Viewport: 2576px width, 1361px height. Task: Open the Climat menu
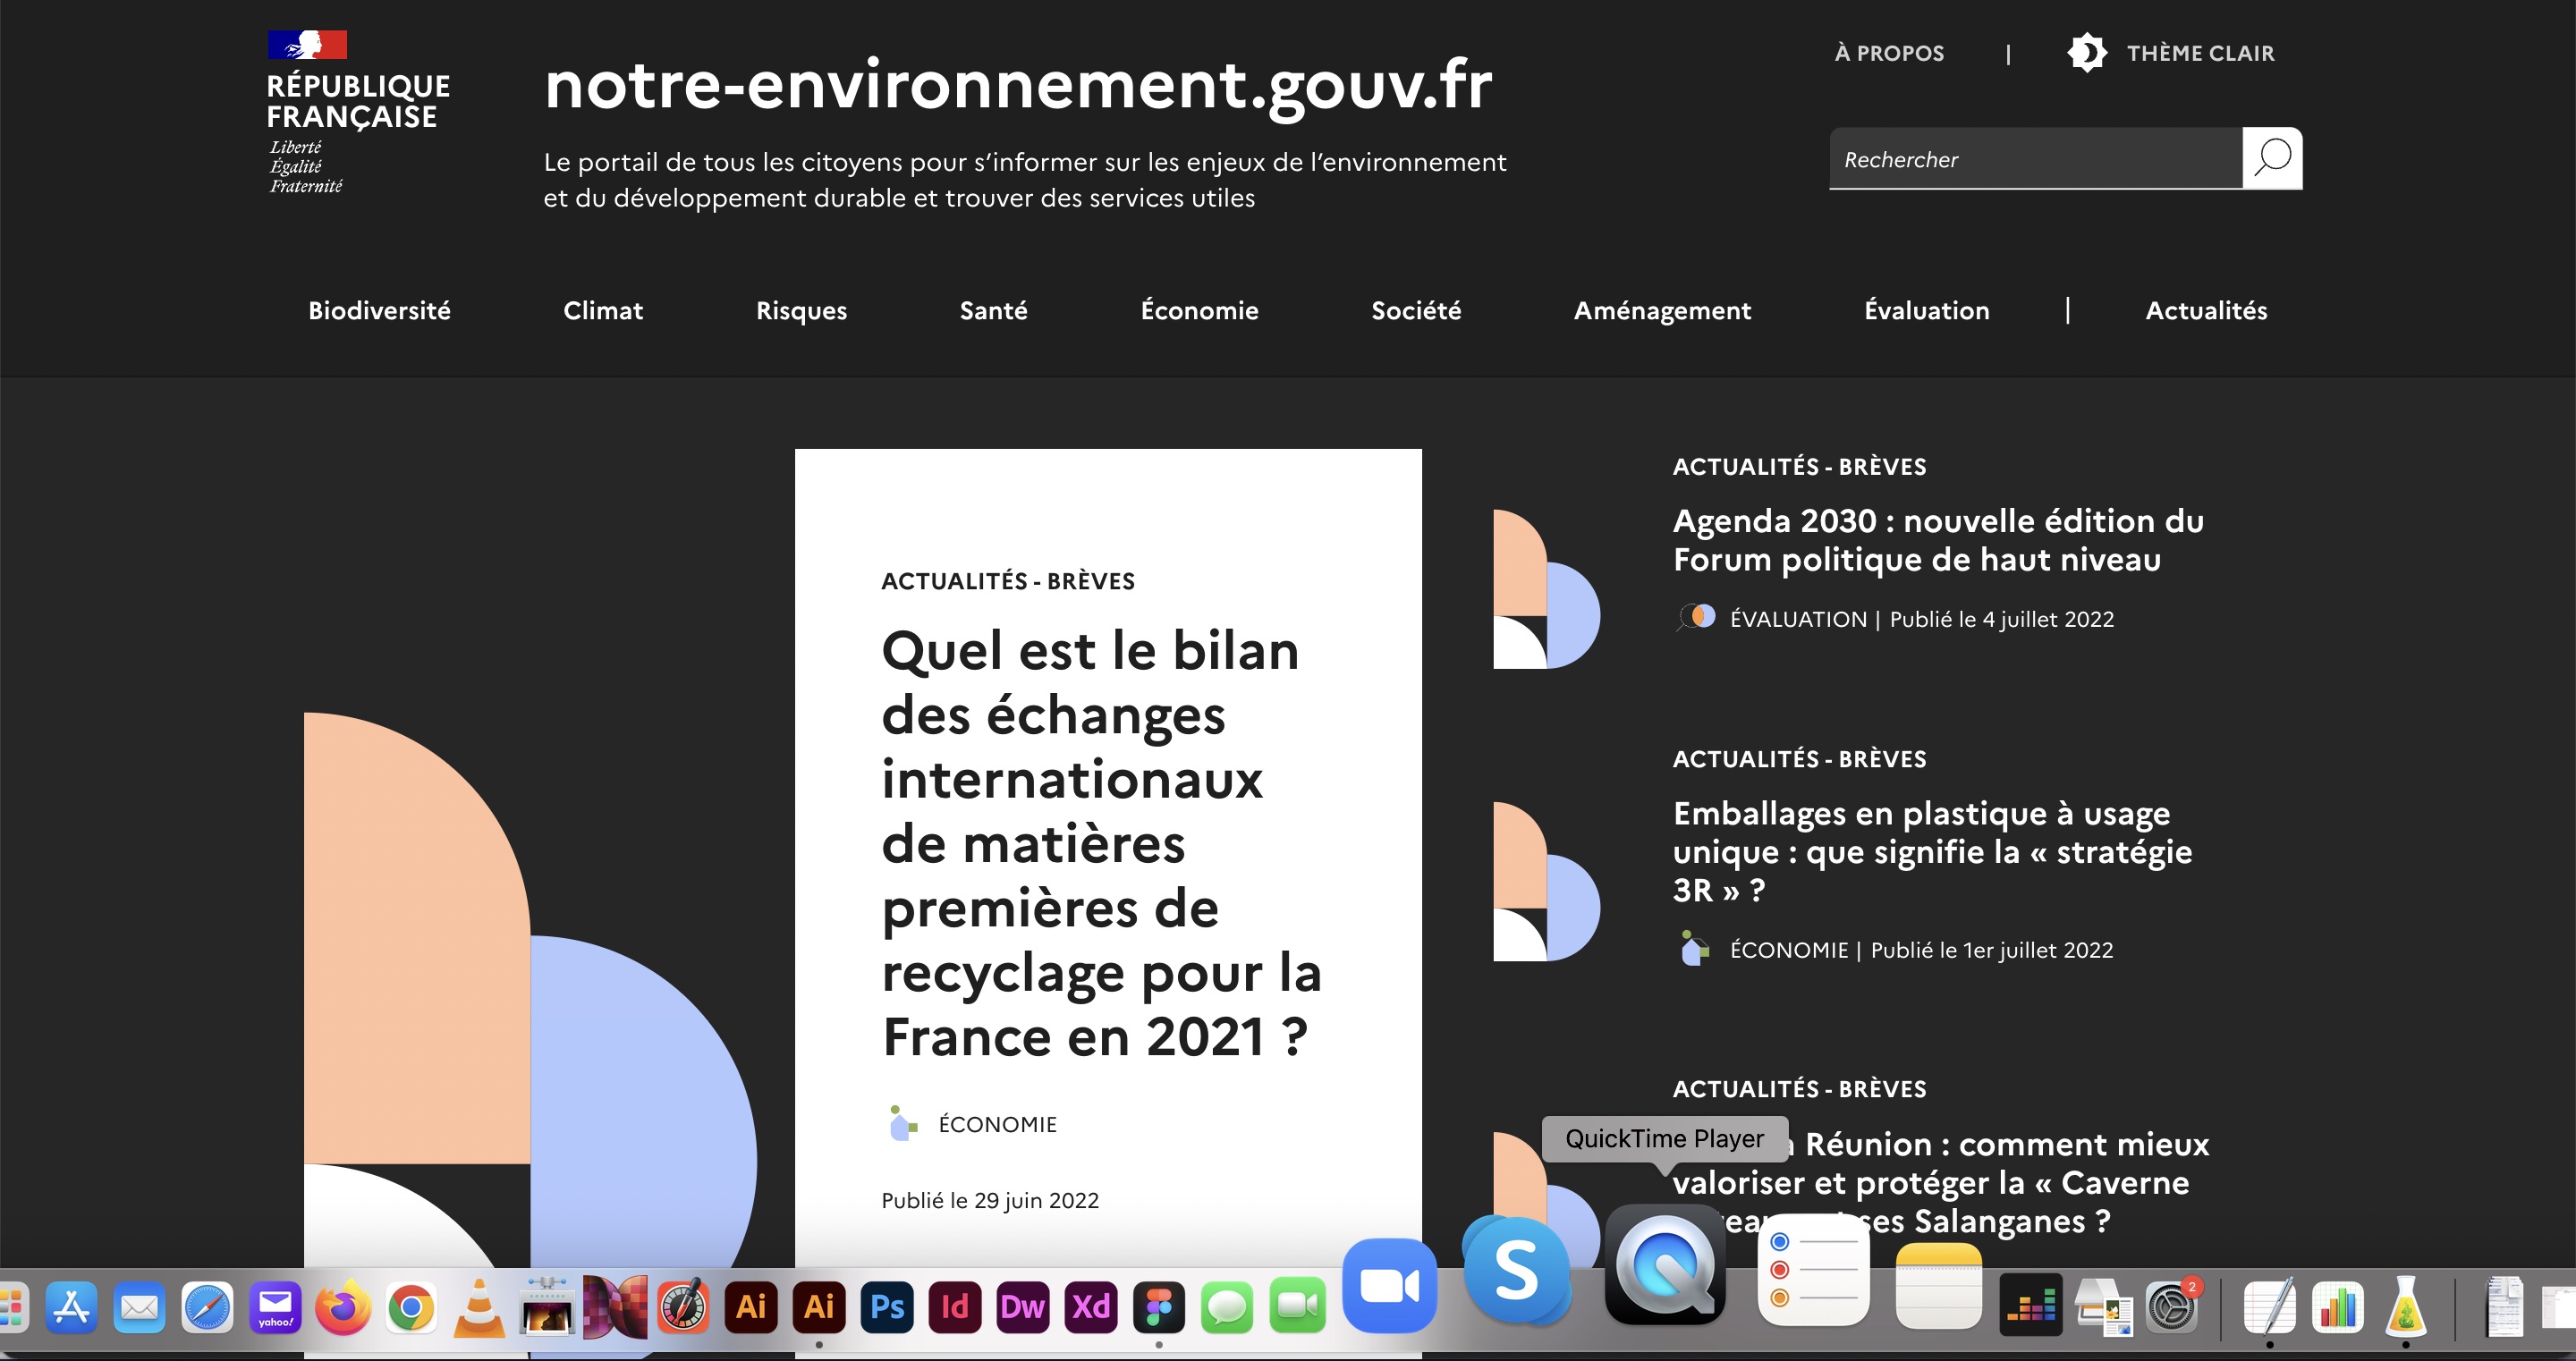point(603,310)
